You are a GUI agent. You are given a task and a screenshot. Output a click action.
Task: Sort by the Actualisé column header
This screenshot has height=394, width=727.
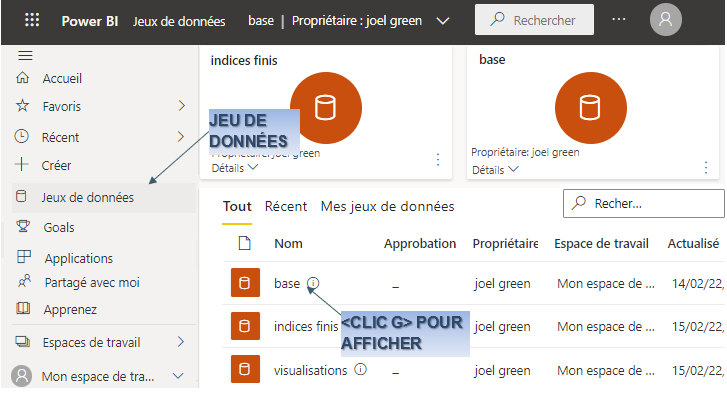point(693,244)
